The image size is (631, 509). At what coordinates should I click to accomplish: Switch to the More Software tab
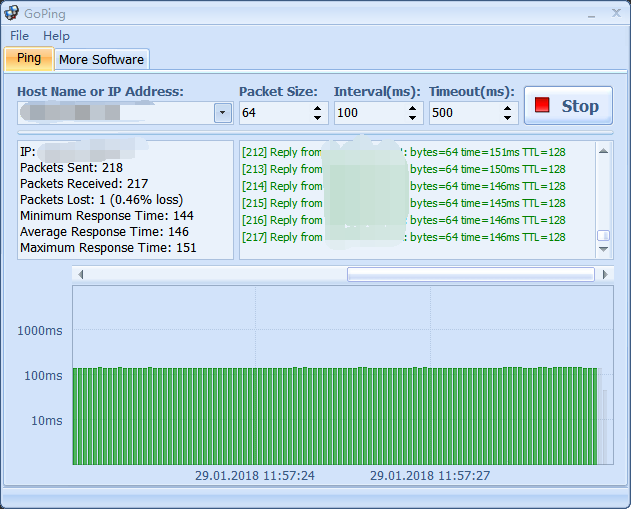point(101,59)
